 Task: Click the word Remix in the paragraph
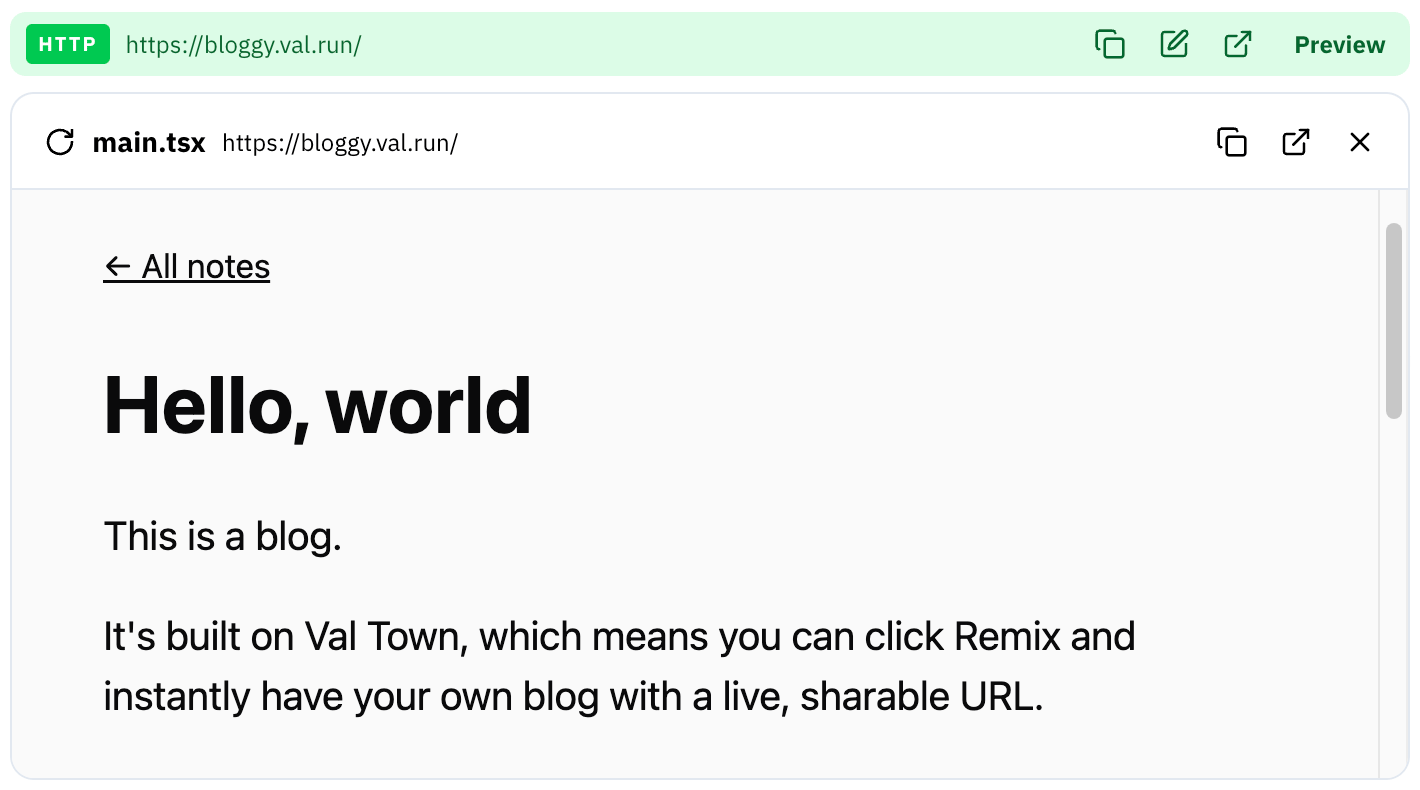(x=1007, y=636)
